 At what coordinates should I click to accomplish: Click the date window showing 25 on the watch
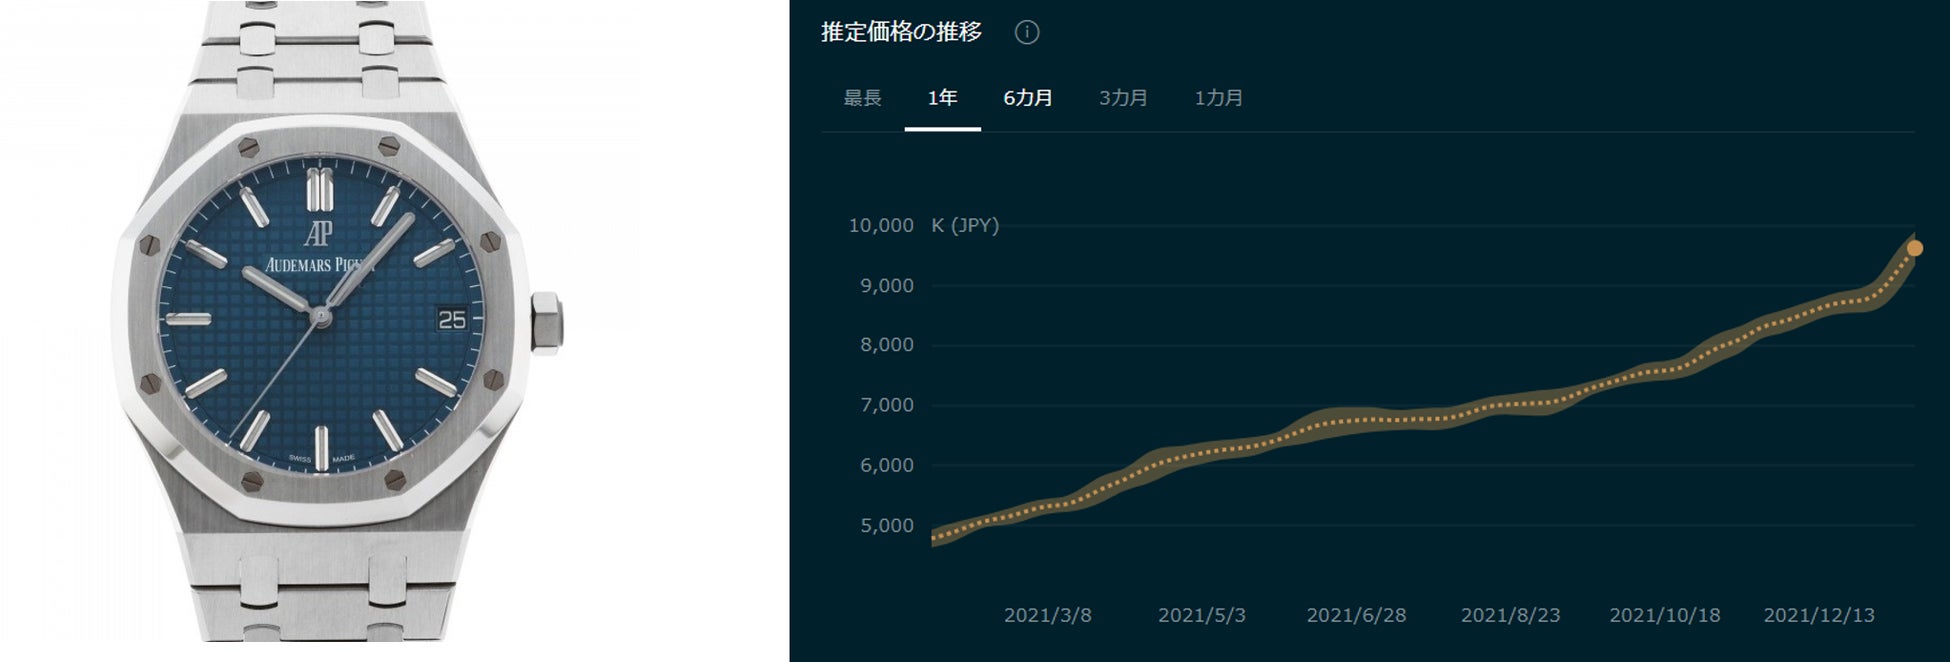(x=452, y=319)
